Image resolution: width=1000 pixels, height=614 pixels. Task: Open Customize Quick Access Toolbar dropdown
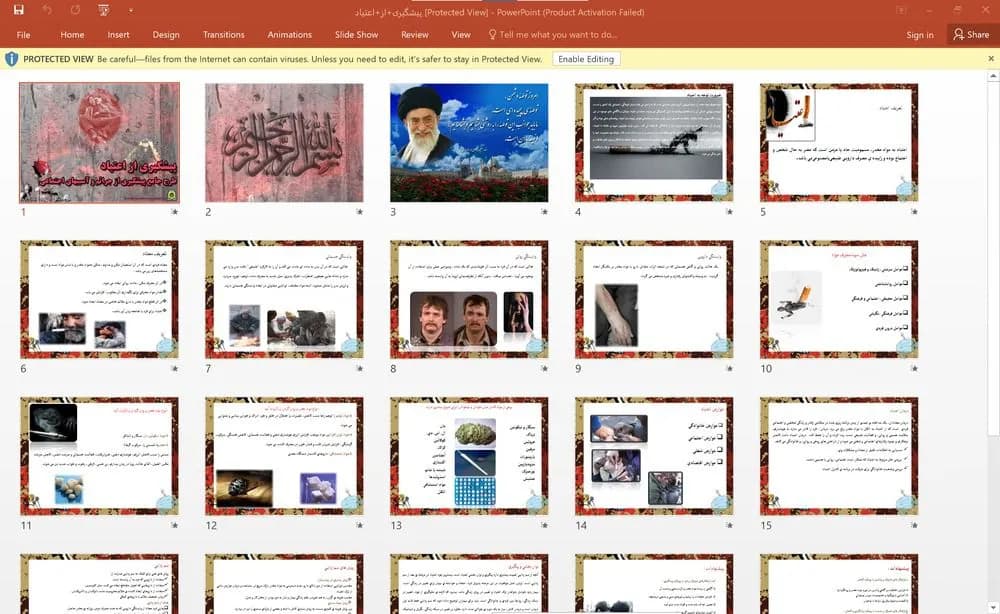click(131, 11)
